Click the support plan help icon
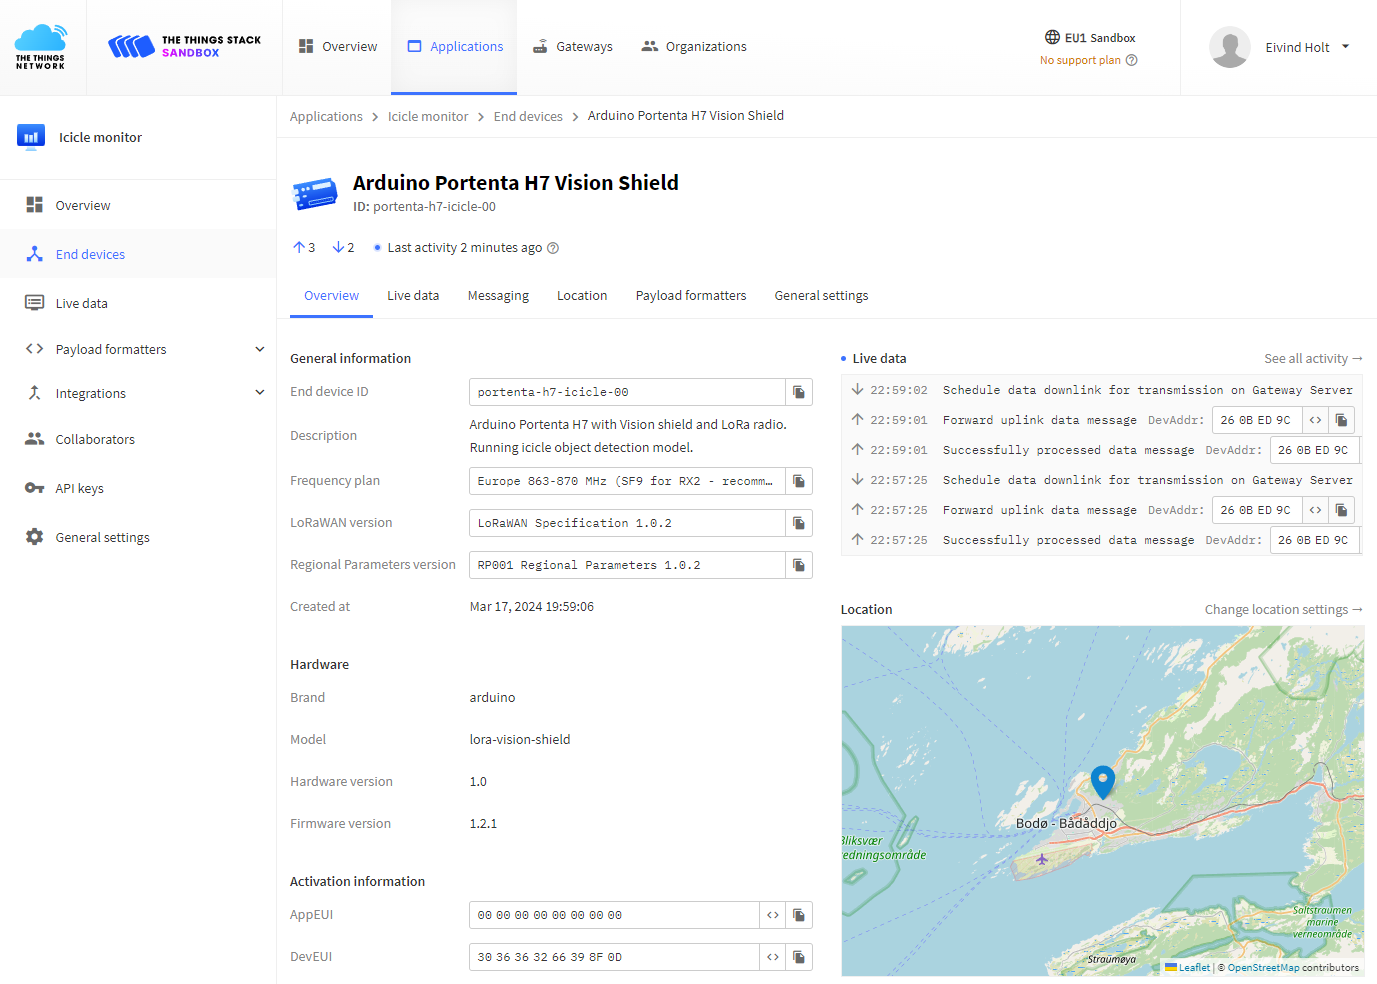 pos(1132,60)
